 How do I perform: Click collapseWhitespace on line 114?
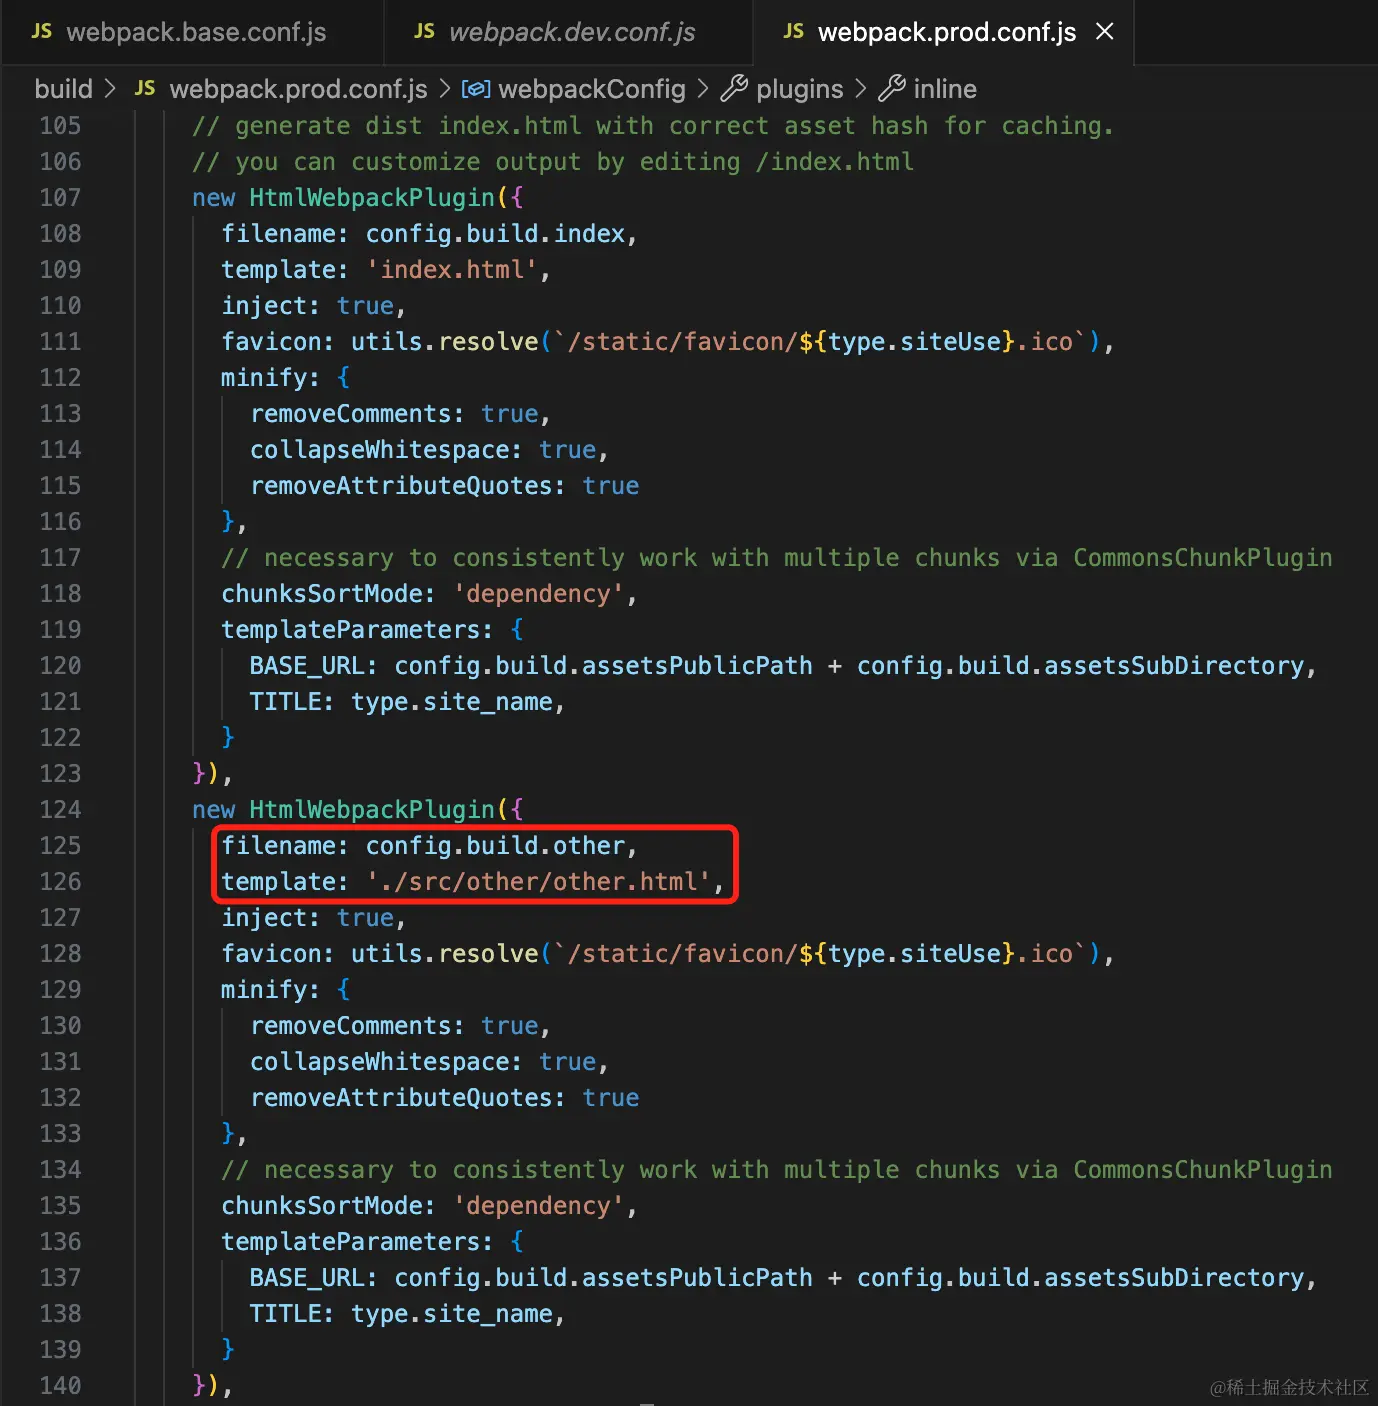(x=380, y=450)
